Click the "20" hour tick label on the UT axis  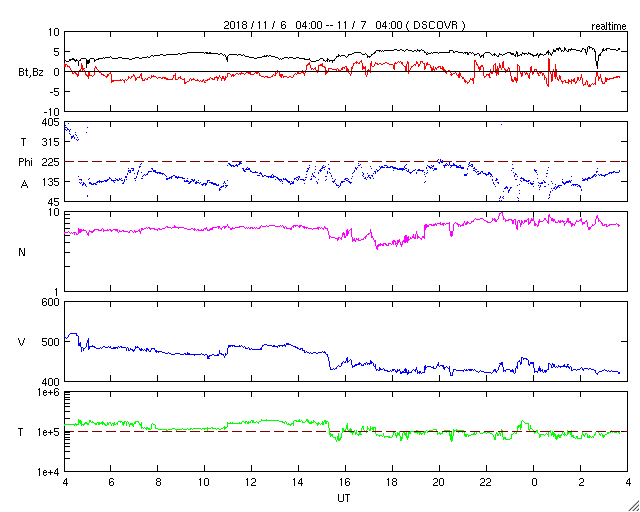439,482
